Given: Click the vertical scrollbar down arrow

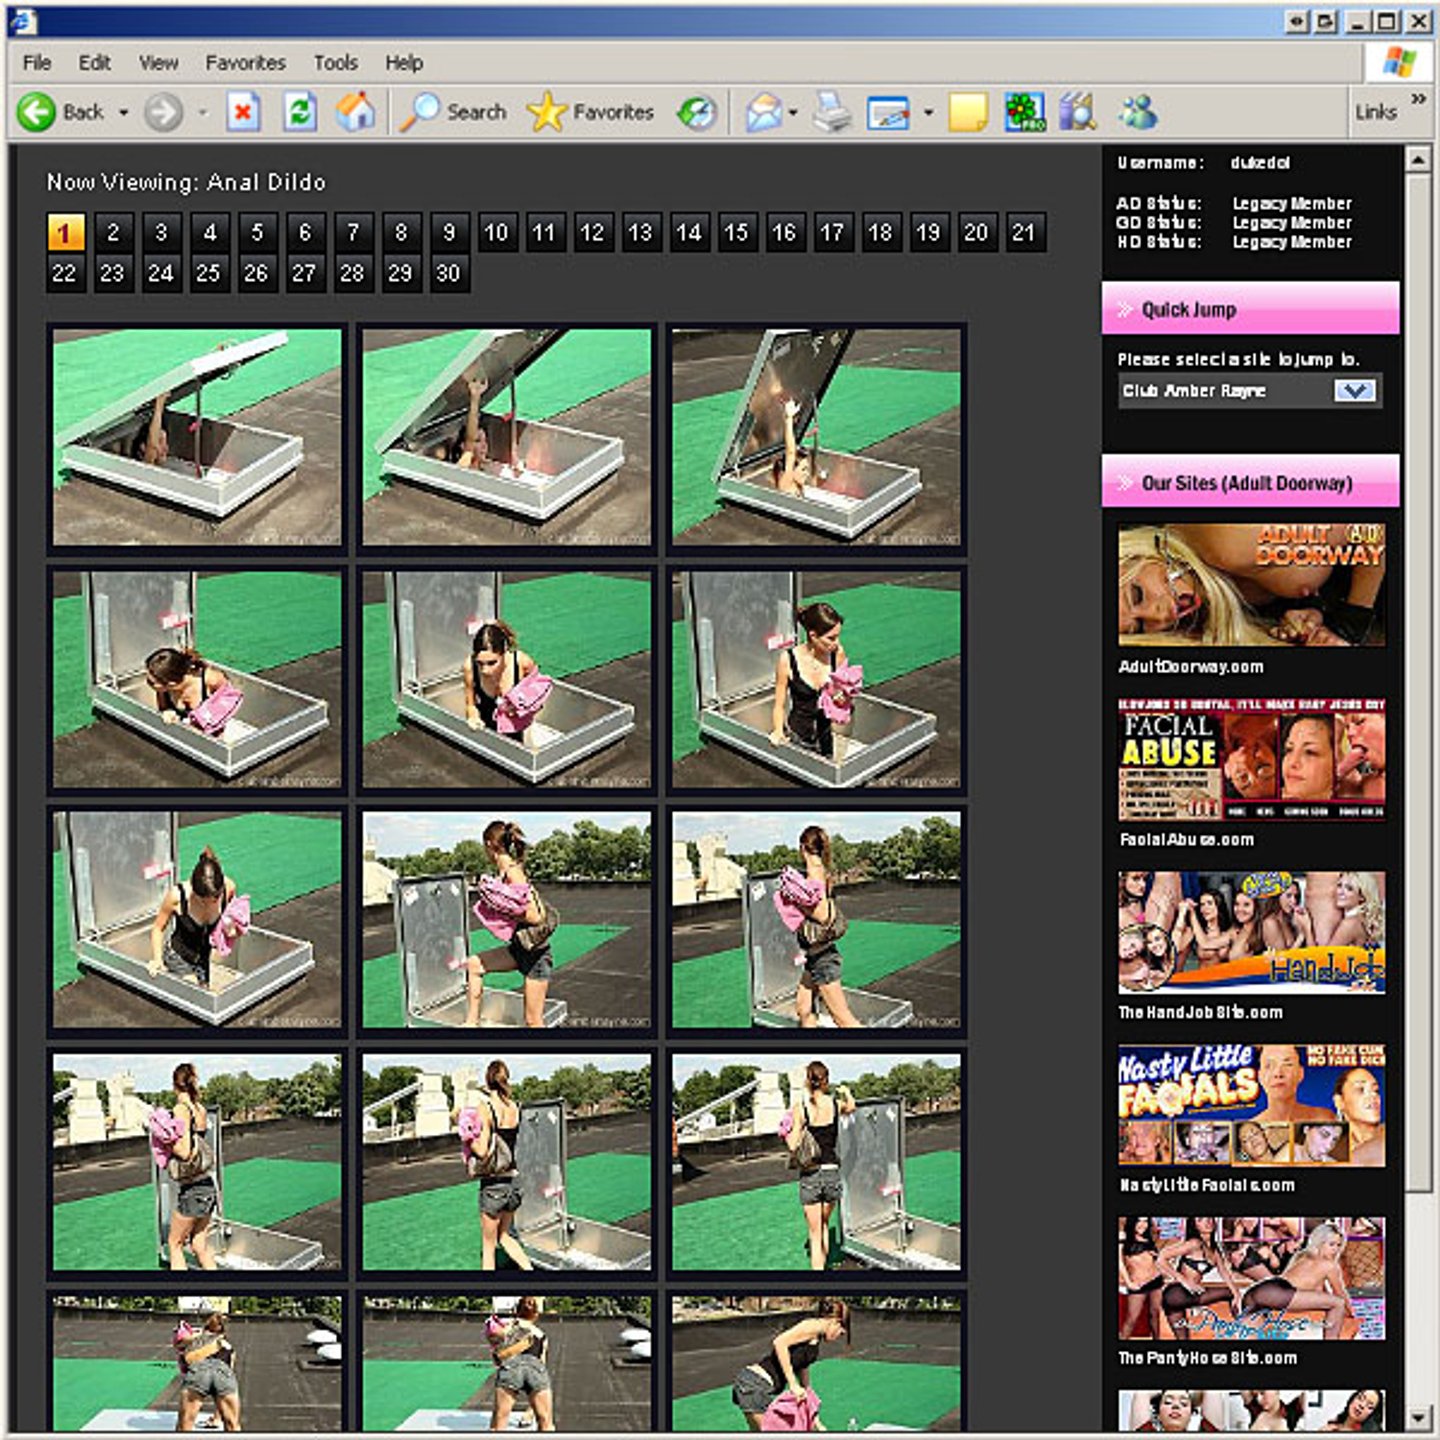Looking at the screenshot, I should 1417,1418.
